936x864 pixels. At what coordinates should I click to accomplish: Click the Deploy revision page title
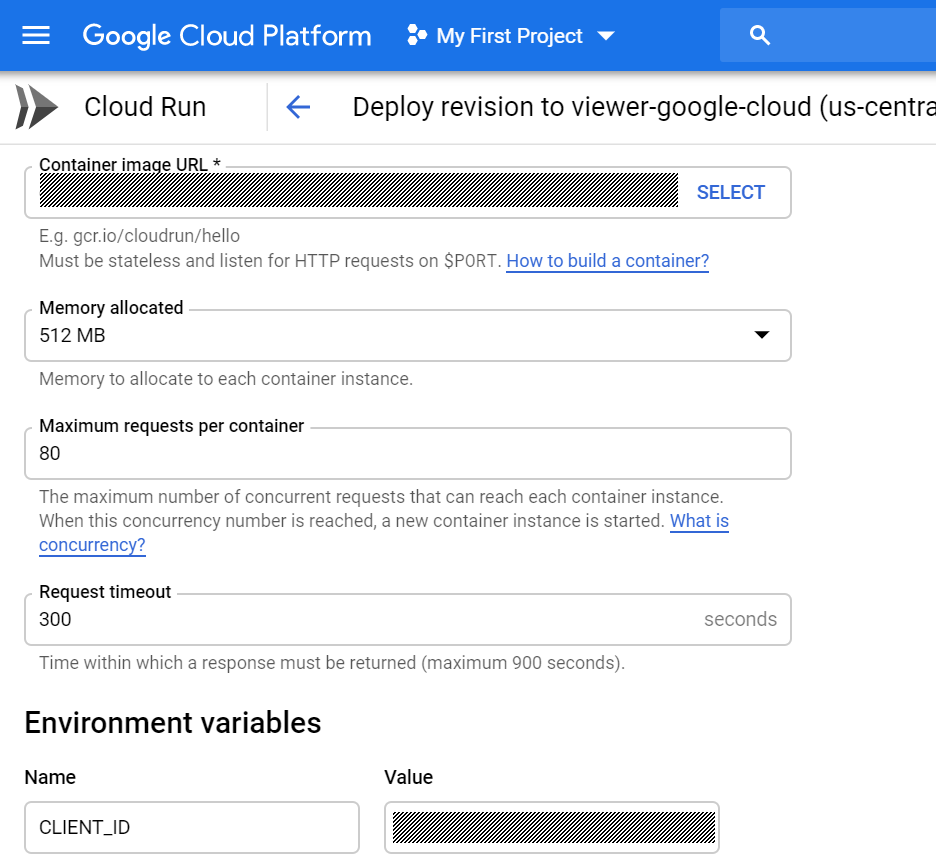coord(644,107)
